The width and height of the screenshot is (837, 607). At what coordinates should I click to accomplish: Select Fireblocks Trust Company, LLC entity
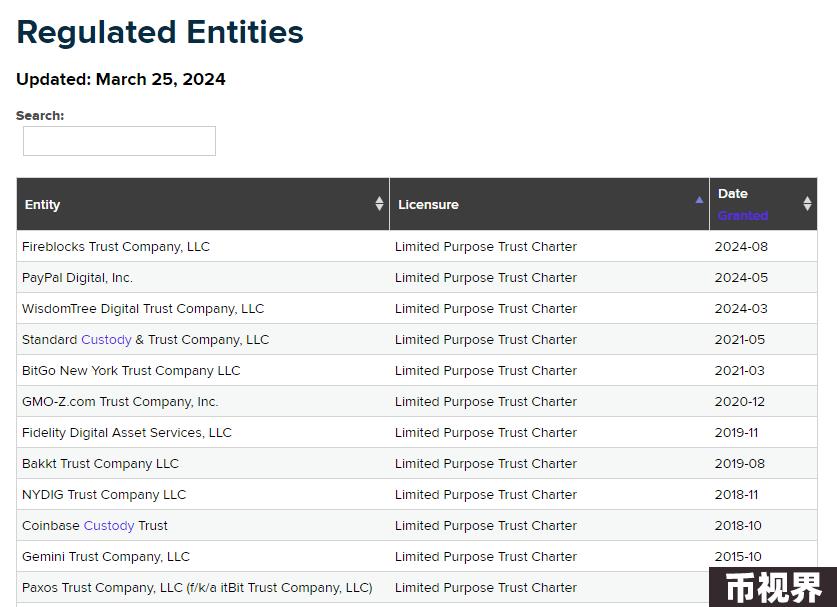tap(116, 247)
